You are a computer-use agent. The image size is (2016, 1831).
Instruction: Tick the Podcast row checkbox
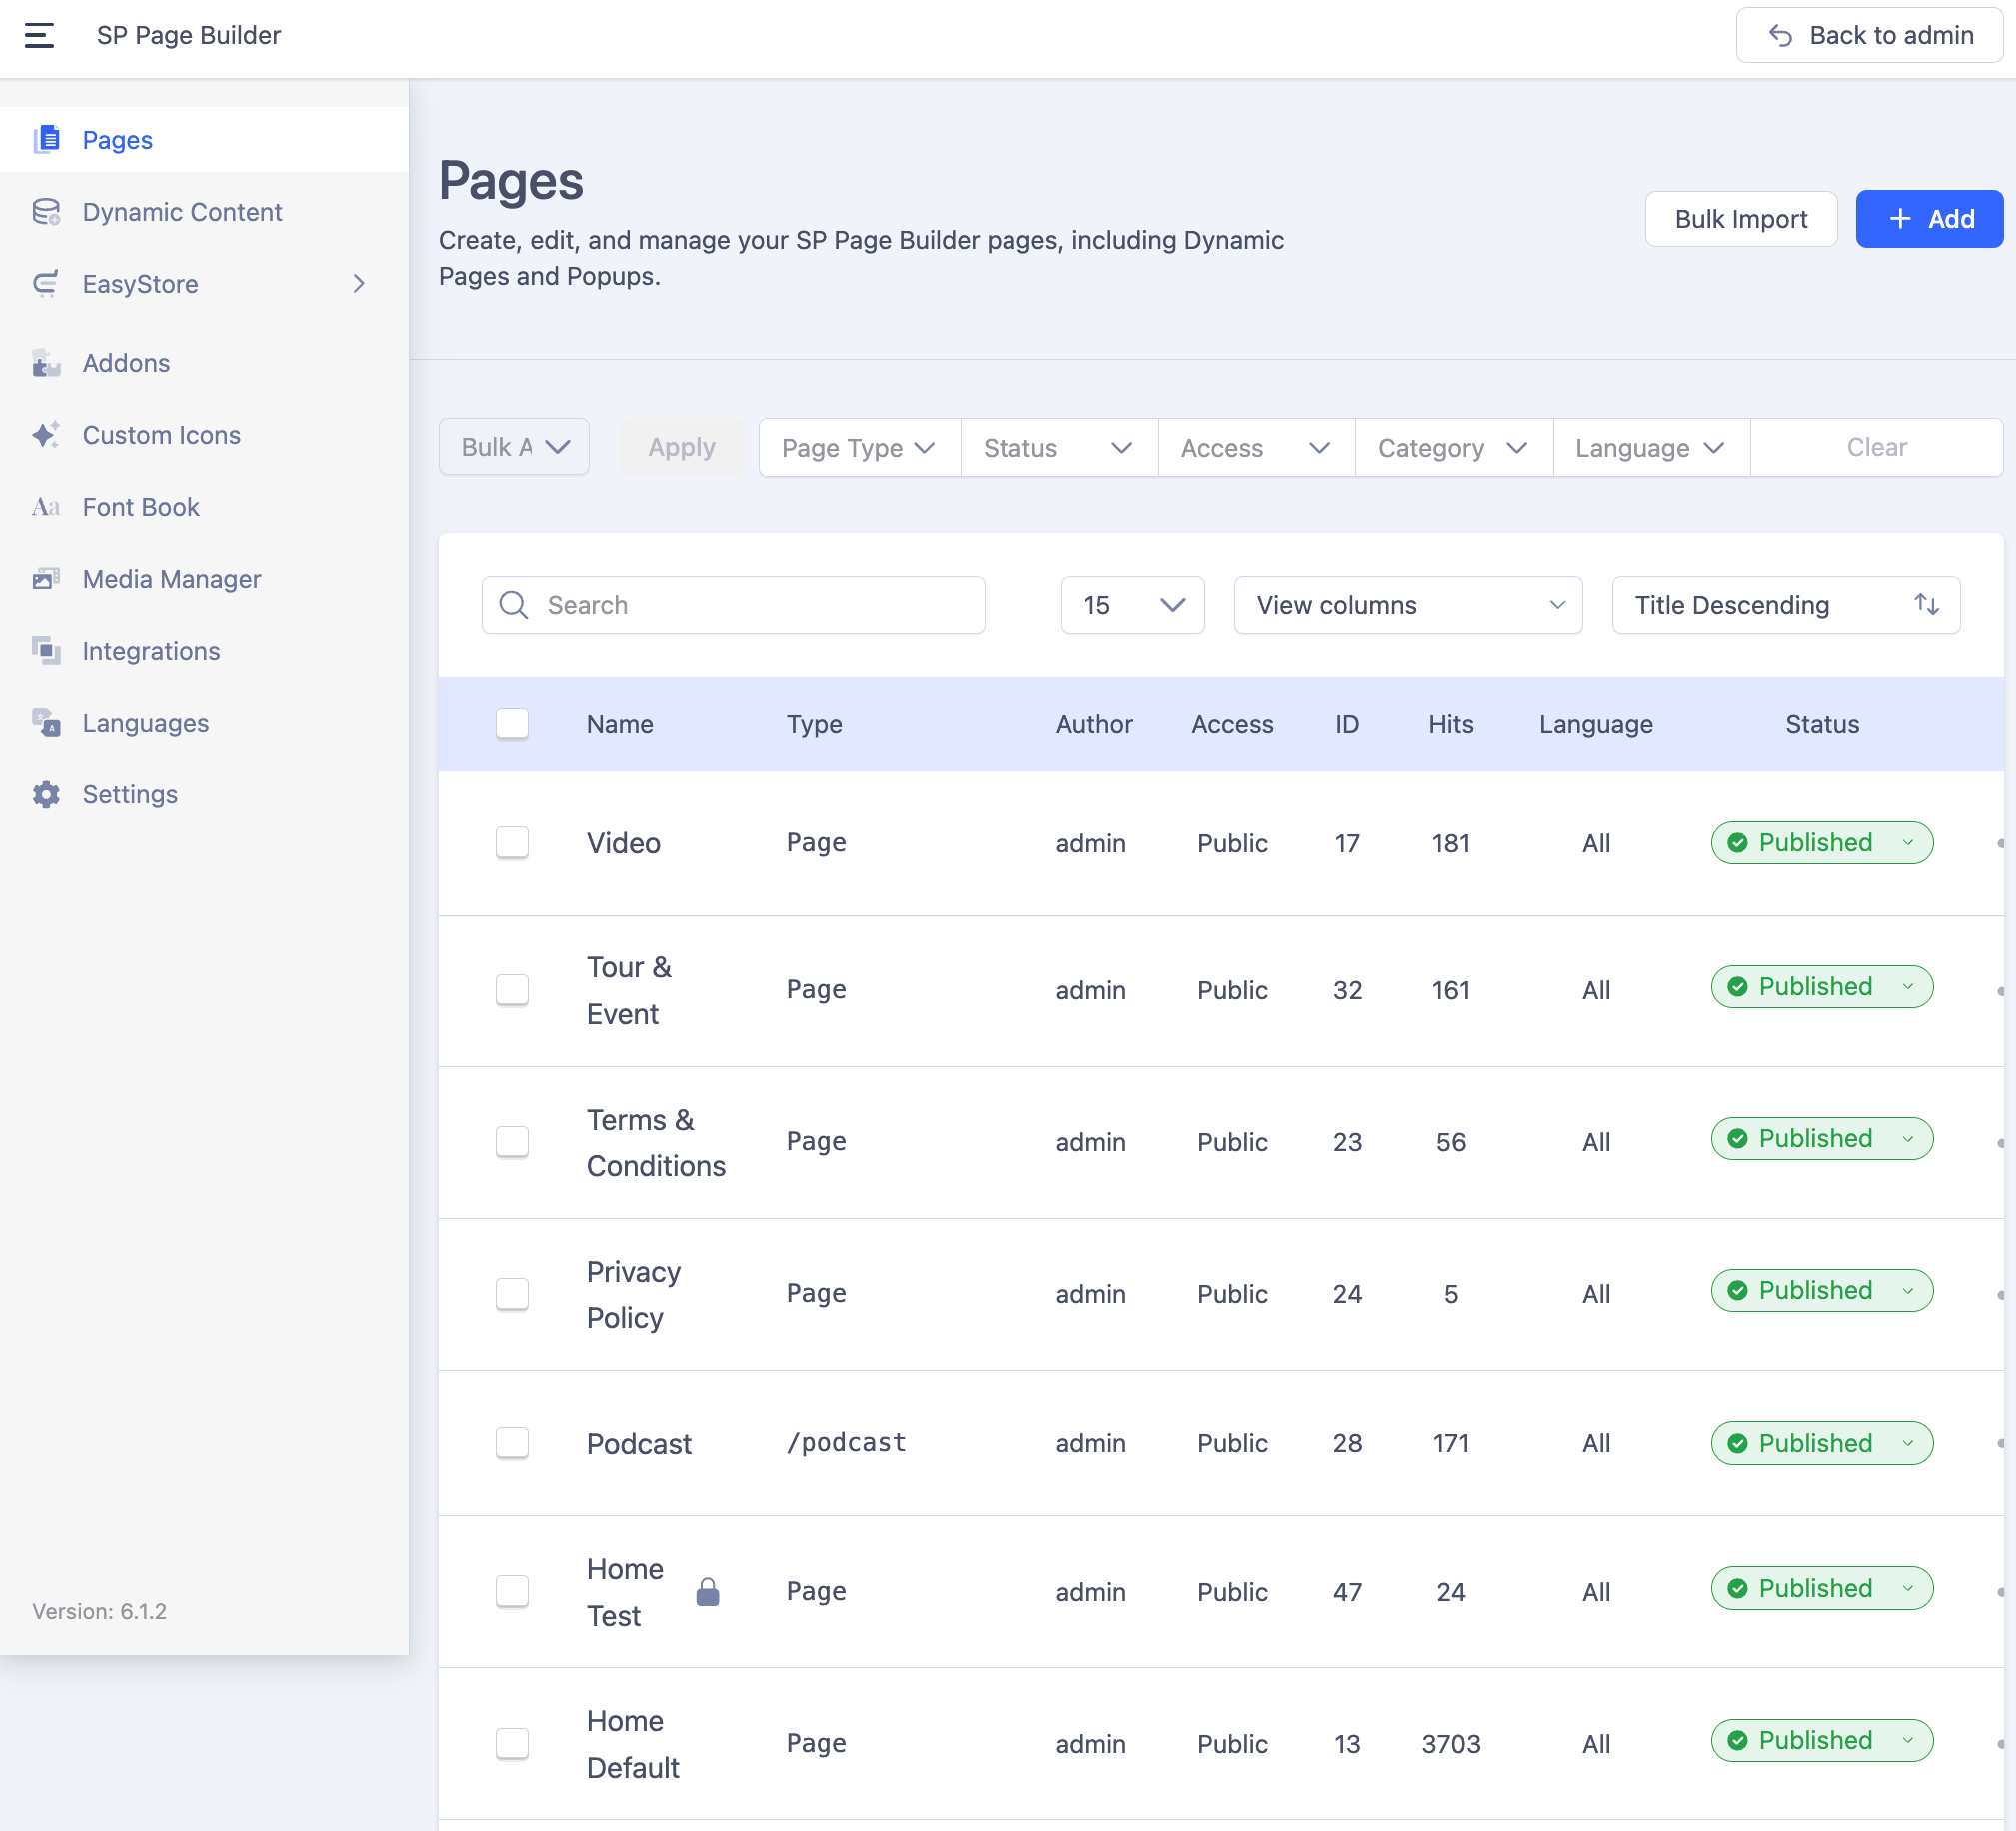click(x=512, y=1443)
